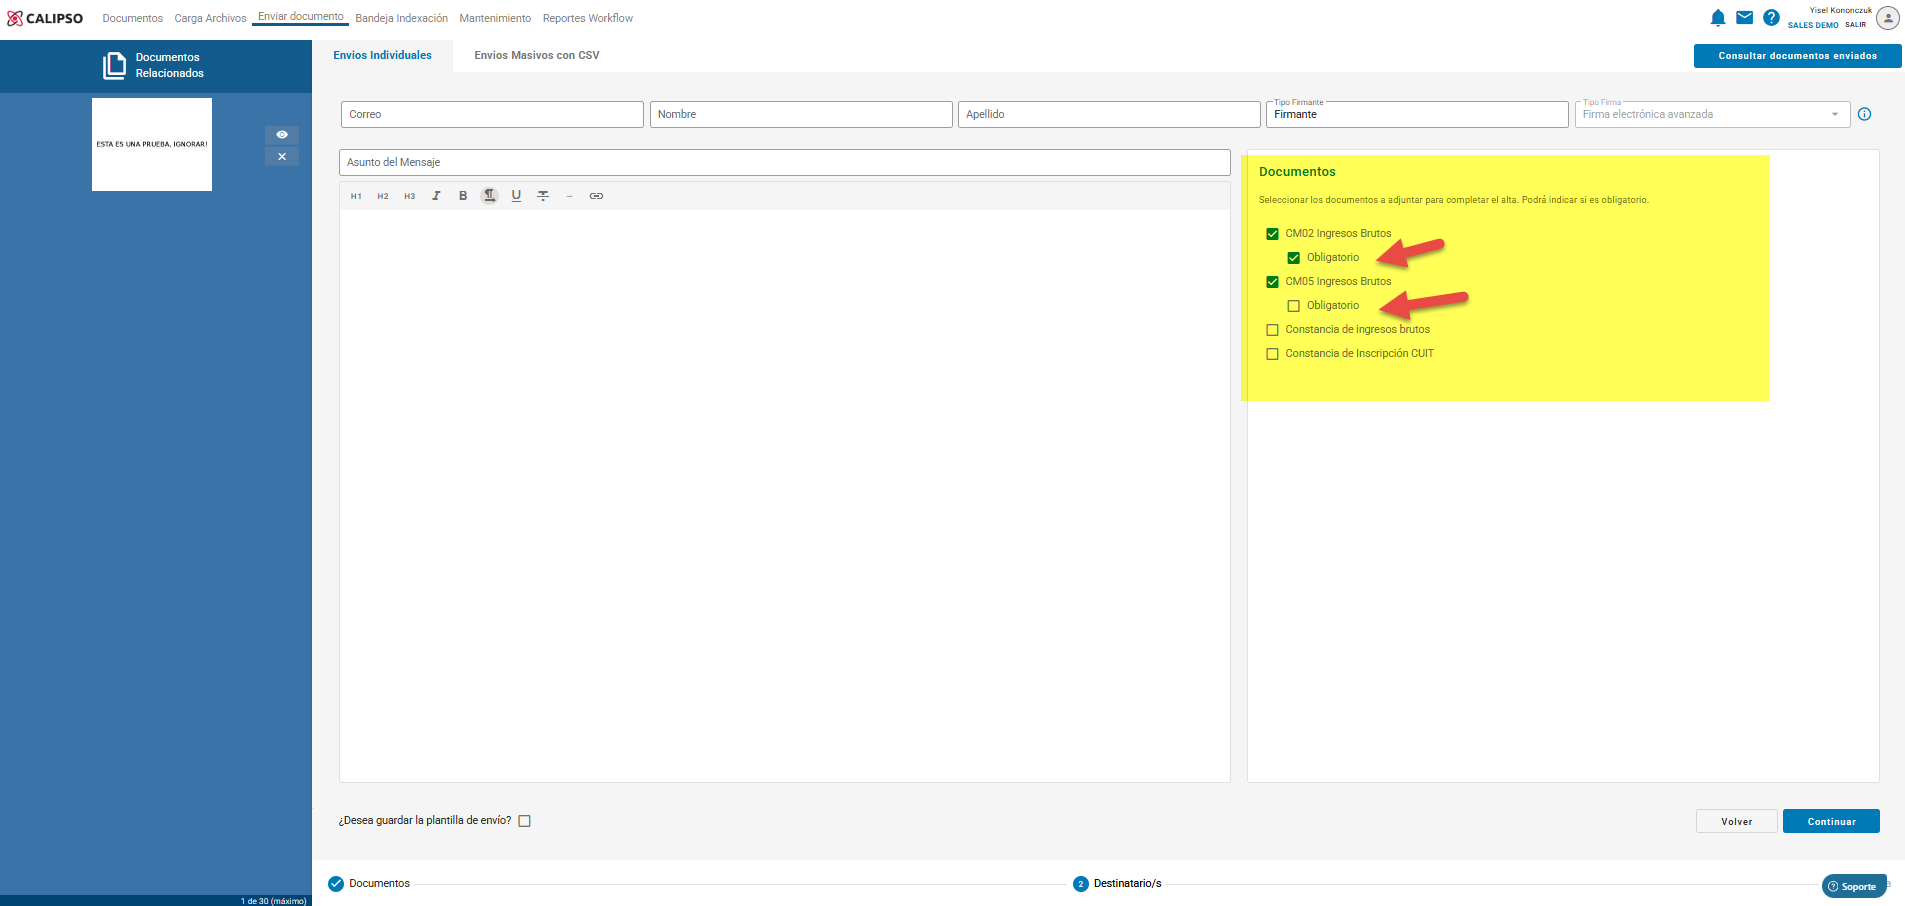
Task: Focus the Apellido input field
Action: pos(1109,114)
